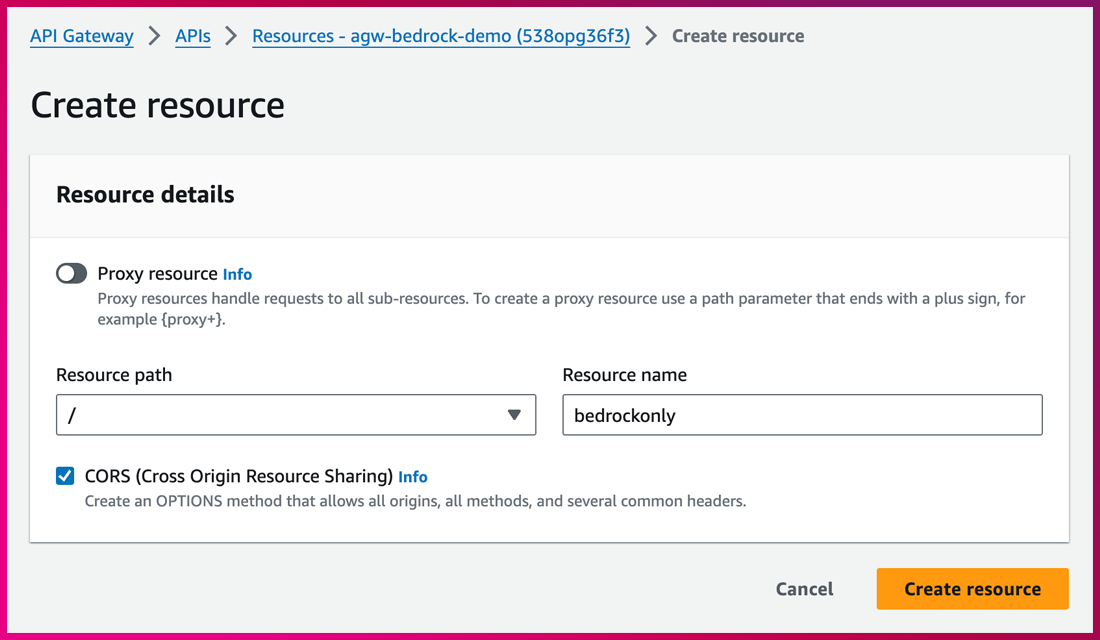Click the Create resource page title
The height and width of the screenshot is (640, 1100).
tap(158, 105)
